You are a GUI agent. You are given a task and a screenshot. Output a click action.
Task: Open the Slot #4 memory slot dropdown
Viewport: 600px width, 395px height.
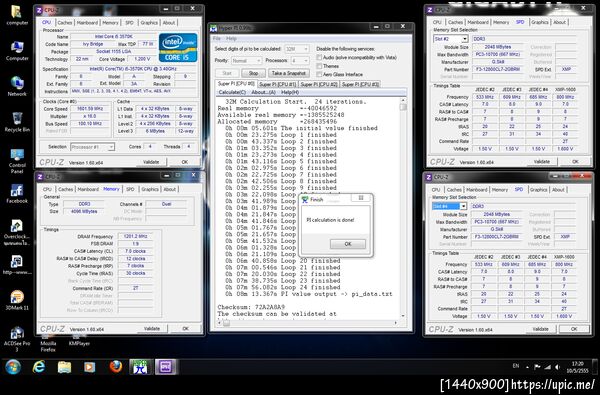[449, 206]
